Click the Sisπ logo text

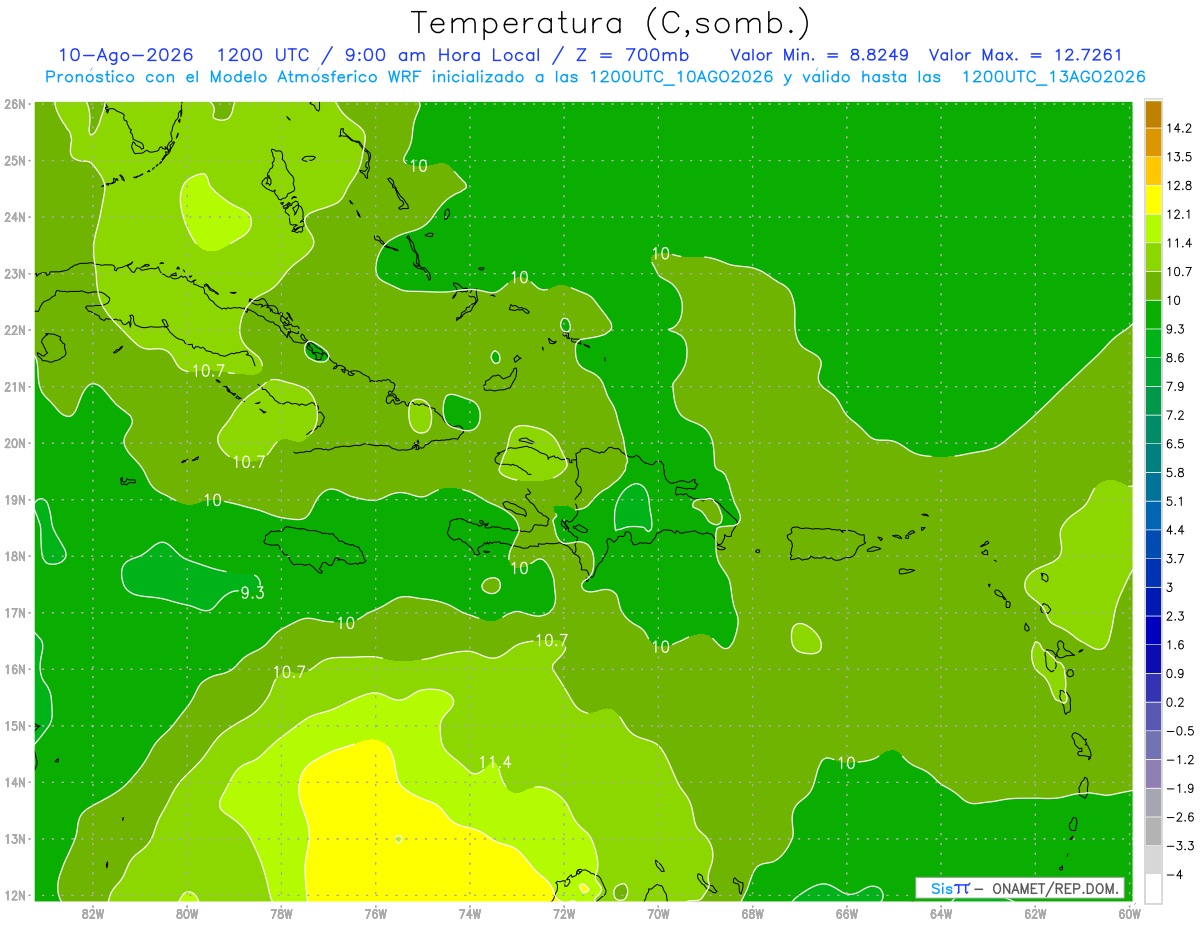(x=949, y=888)
